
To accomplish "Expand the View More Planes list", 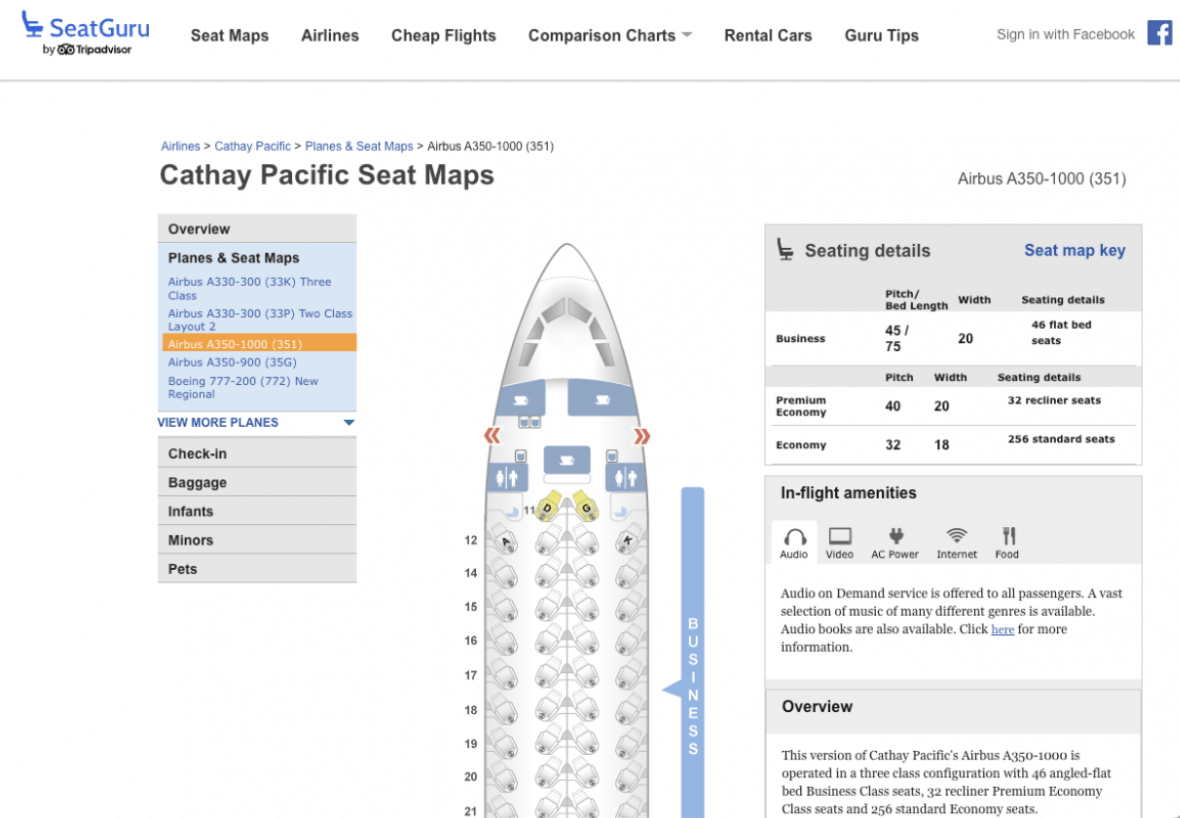I will click(x=256, y=423).
